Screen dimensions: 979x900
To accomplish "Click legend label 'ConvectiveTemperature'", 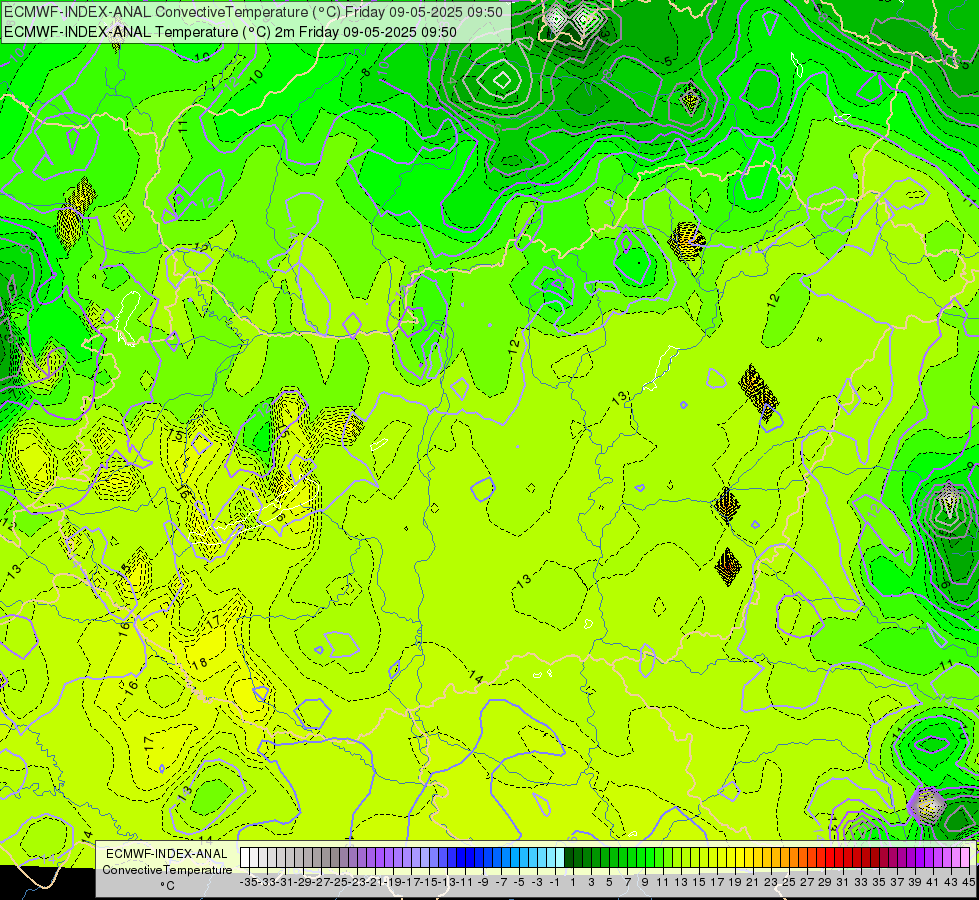I will 167,870.
